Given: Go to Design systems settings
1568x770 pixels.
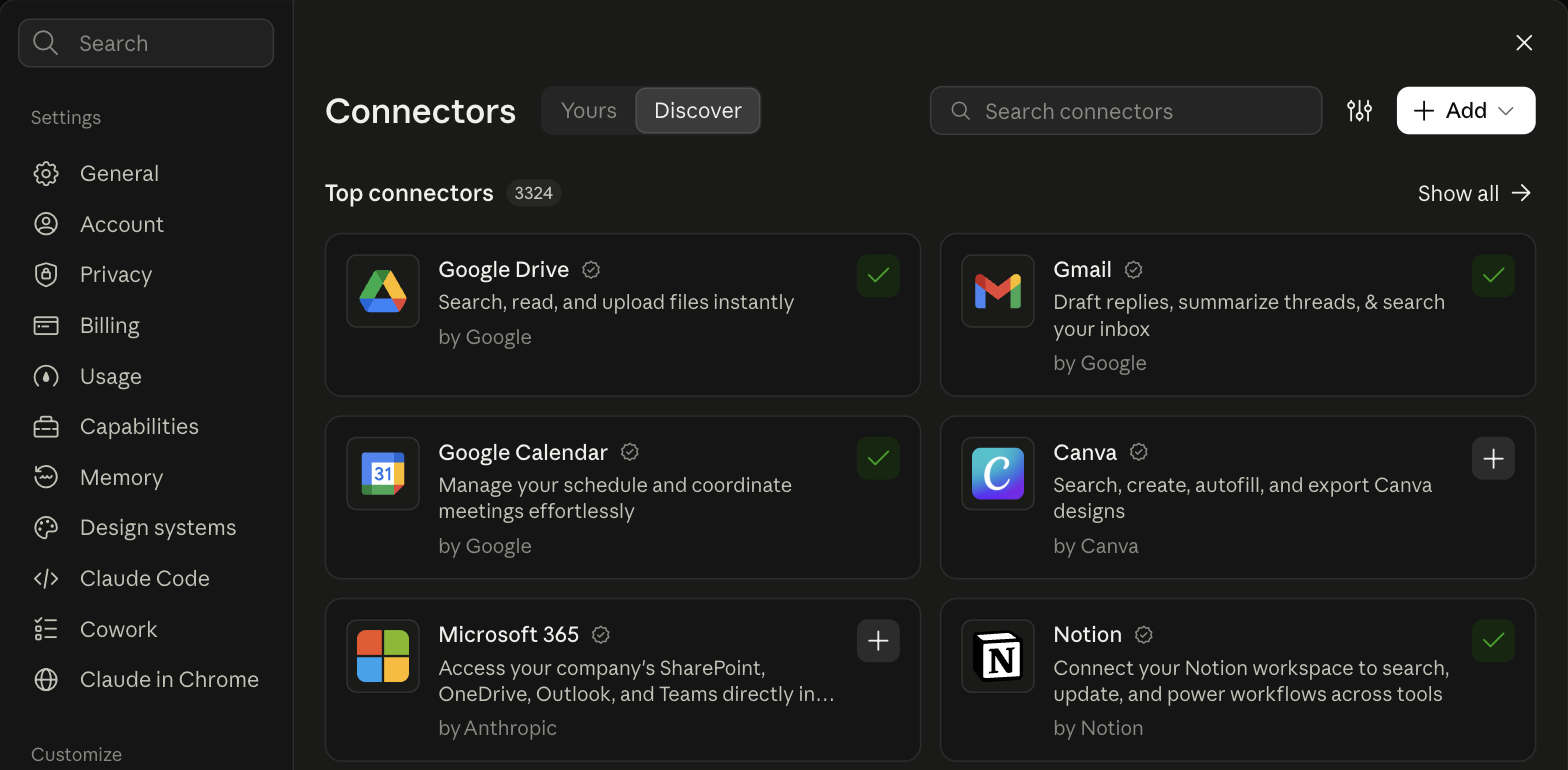Looking at the screenshot, I should pyautogui.click(x=146, y=528).
